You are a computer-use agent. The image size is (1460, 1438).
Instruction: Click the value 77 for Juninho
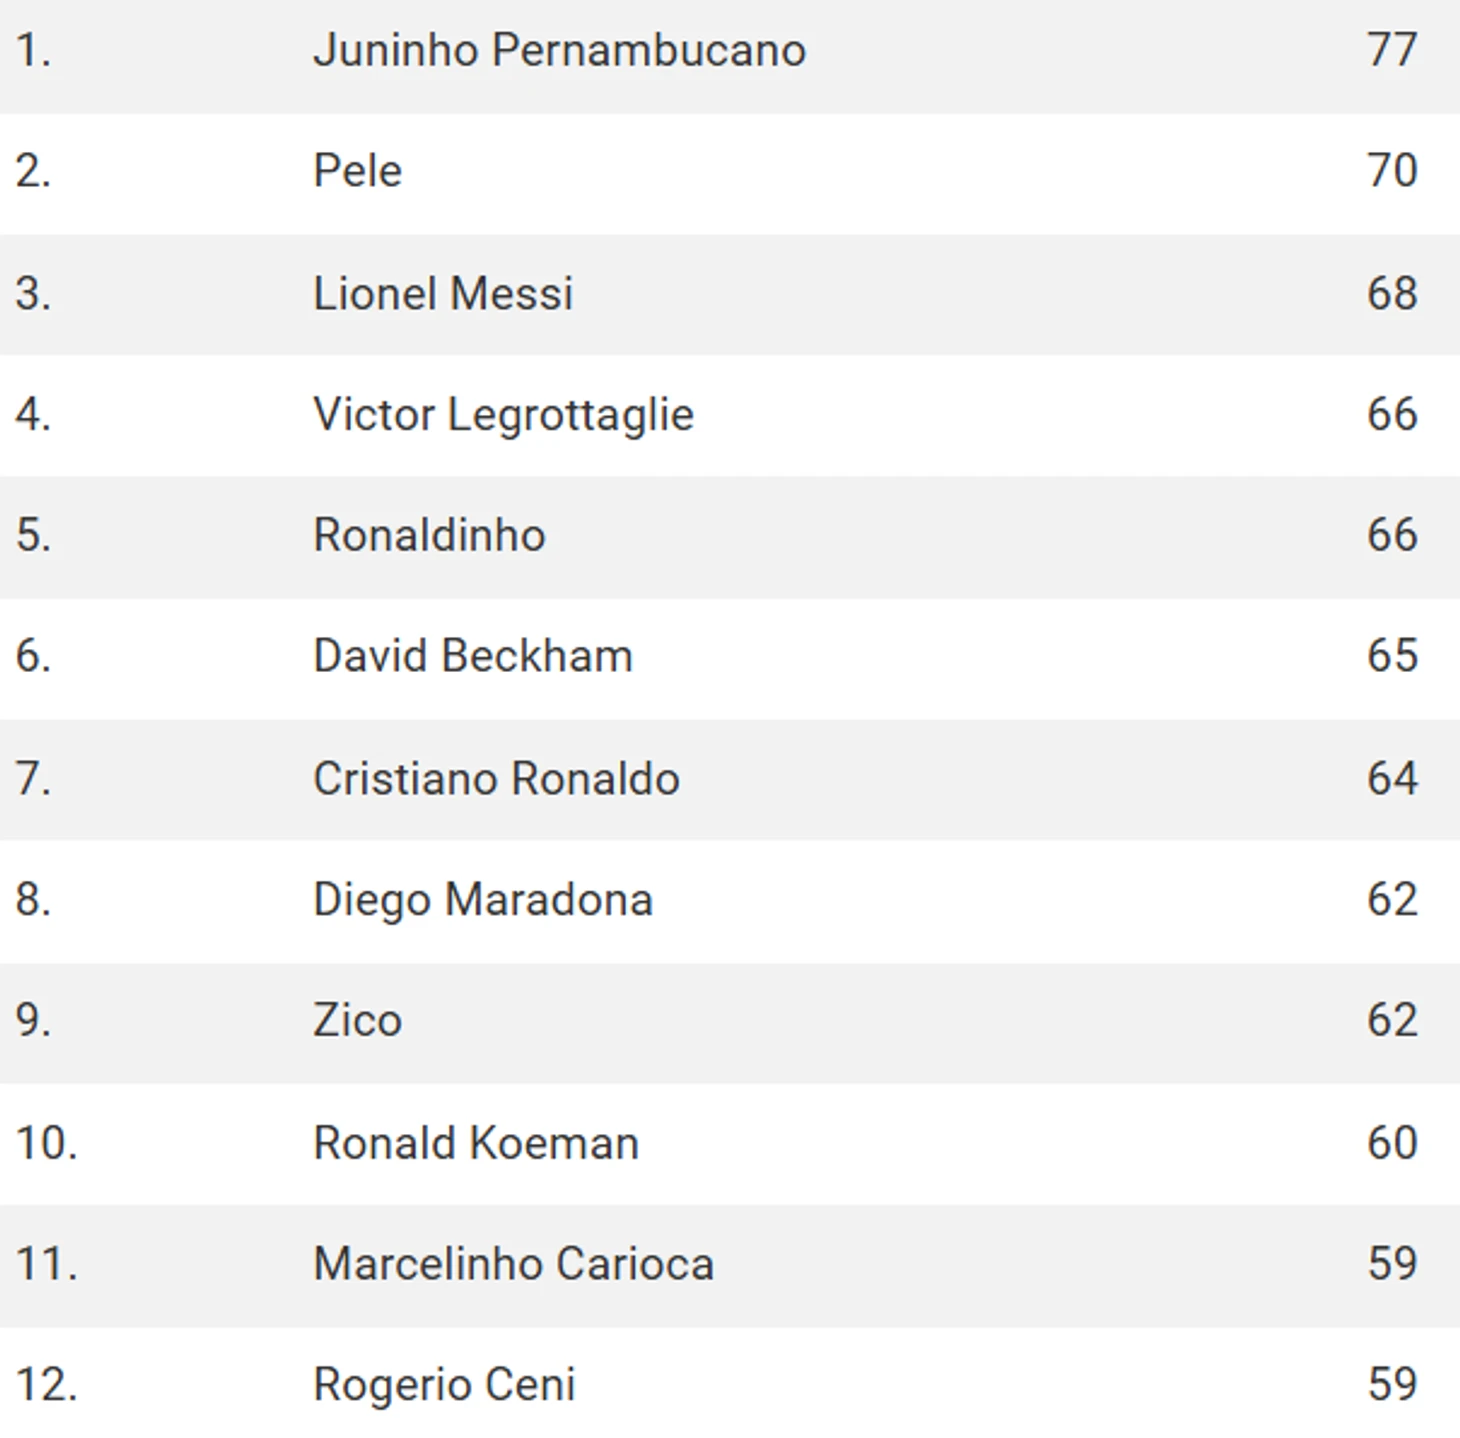pos(1392,50)
